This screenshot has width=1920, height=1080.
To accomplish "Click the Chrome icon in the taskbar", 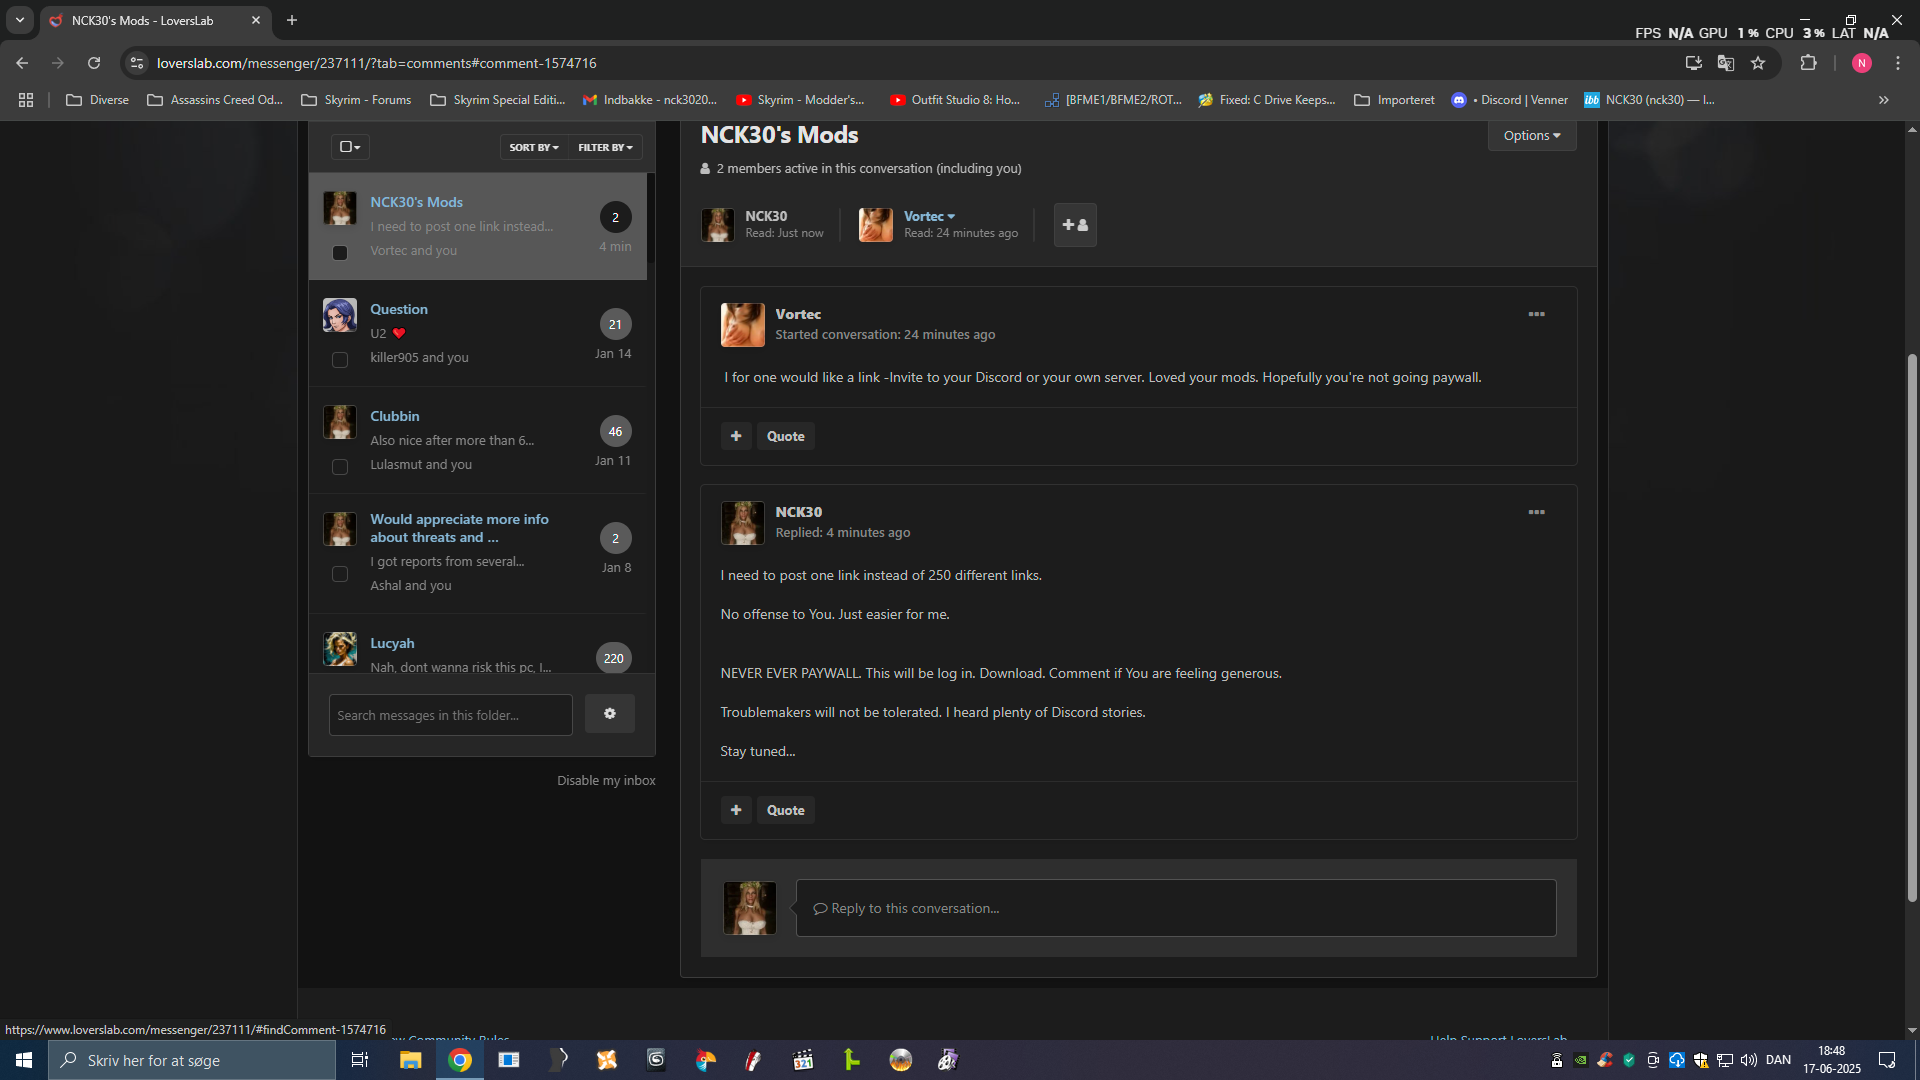I will tap(460, 1060).
